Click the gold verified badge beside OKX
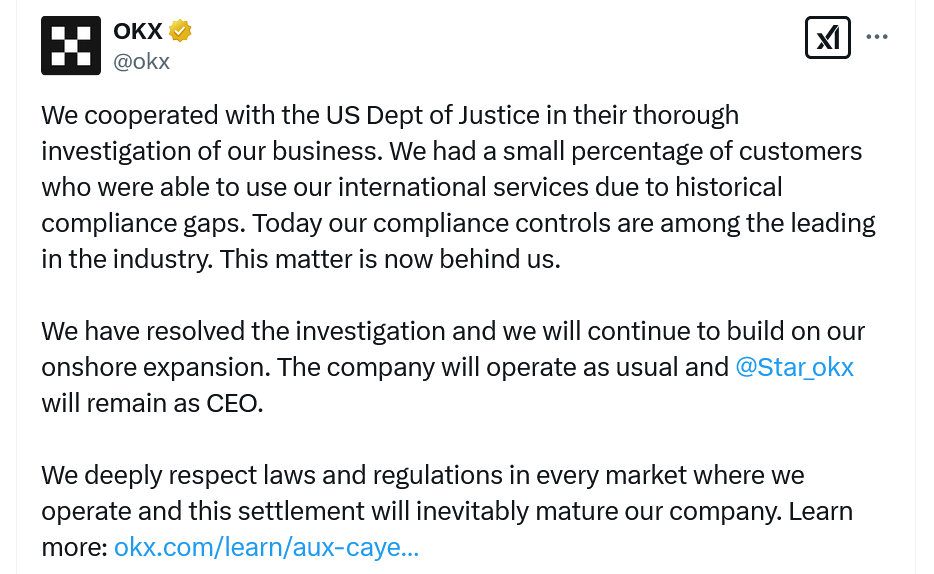The height and width of the screenshot is (574, 934). pyautogui.click(x=180, y=31)
